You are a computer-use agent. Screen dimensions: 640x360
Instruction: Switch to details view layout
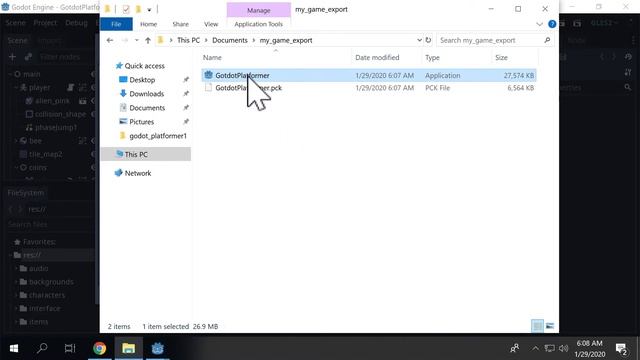(x=538, y=326)
